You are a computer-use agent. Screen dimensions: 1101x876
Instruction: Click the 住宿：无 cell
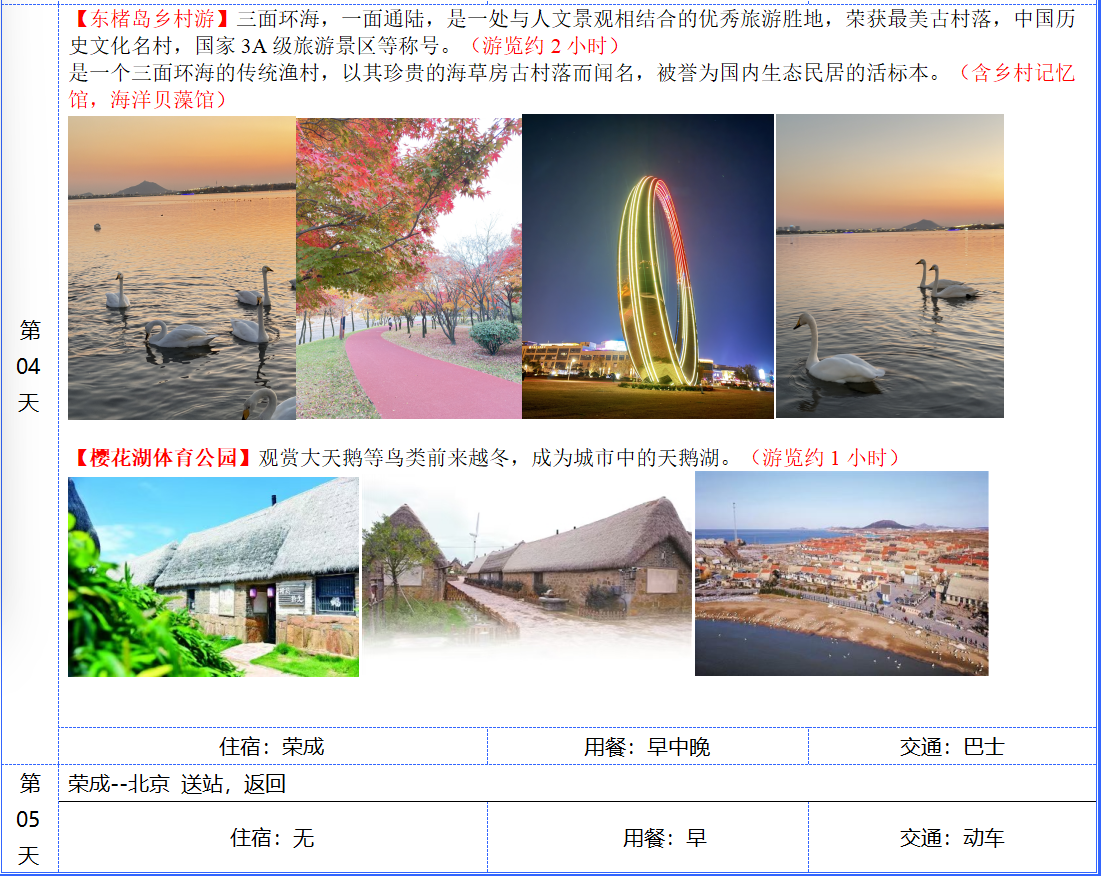[272, 838]
